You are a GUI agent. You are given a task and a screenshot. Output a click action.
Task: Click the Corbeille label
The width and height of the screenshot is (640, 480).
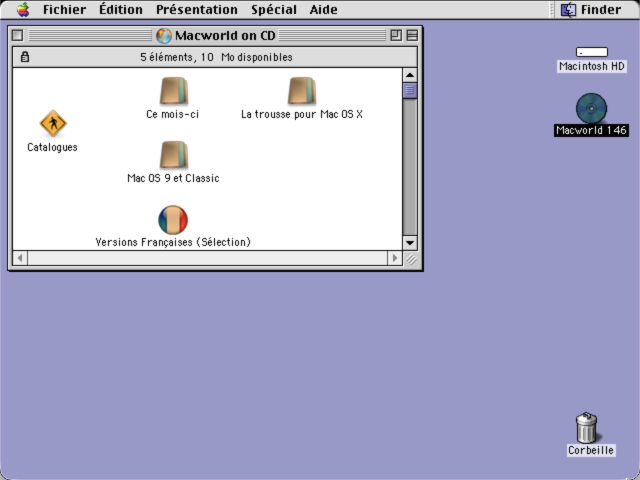(591, 450)
